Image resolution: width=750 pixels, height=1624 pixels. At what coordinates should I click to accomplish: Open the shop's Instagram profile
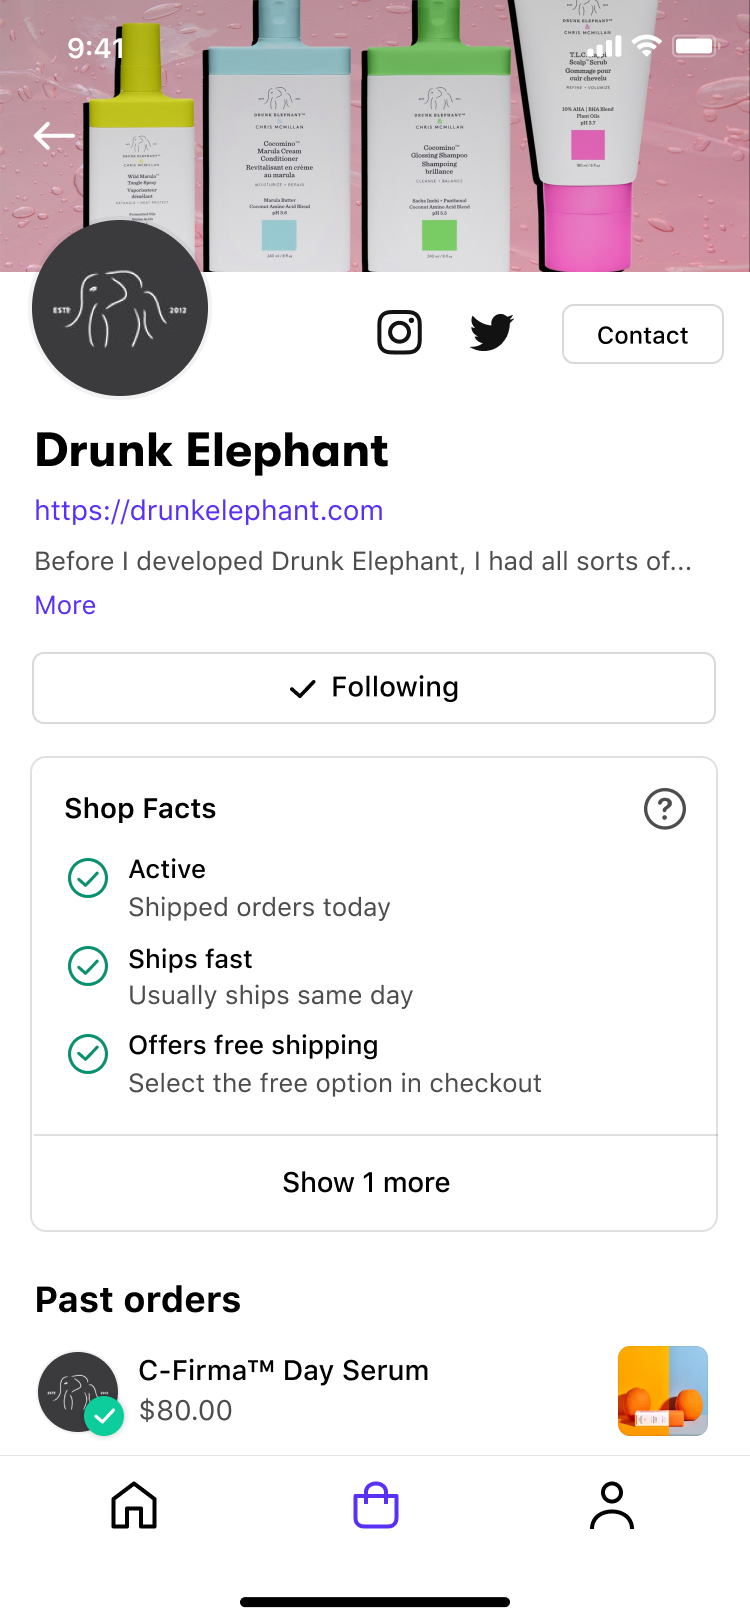click(x=399, y=333)
